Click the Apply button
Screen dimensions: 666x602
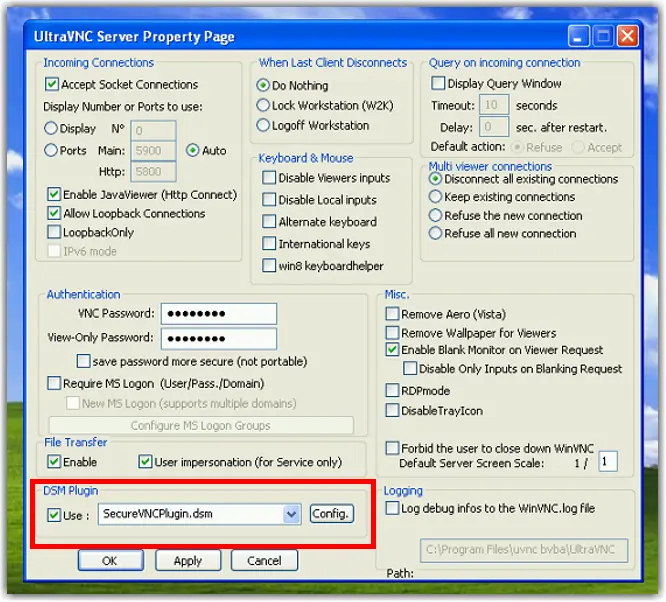(x=188, y=561)
